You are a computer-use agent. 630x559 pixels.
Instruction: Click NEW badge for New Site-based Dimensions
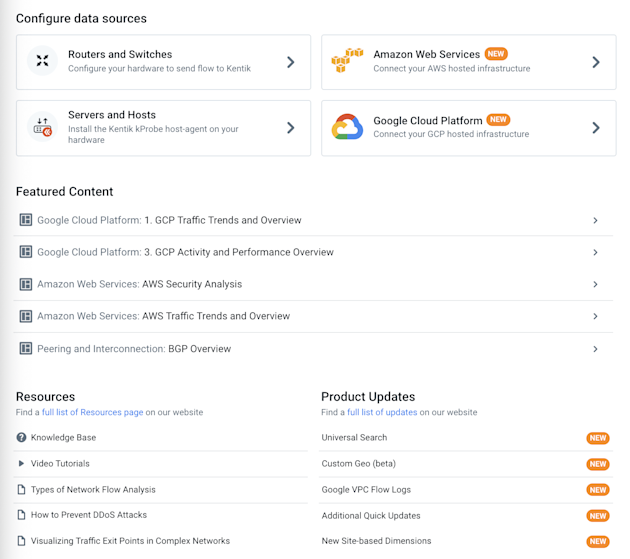(x=598, y=542)
